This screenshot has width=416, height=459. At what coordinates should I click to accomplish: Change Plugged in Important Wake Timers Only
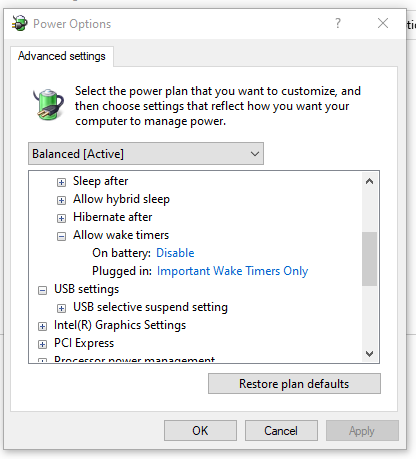pyautogui.click(x=232, y=271)
